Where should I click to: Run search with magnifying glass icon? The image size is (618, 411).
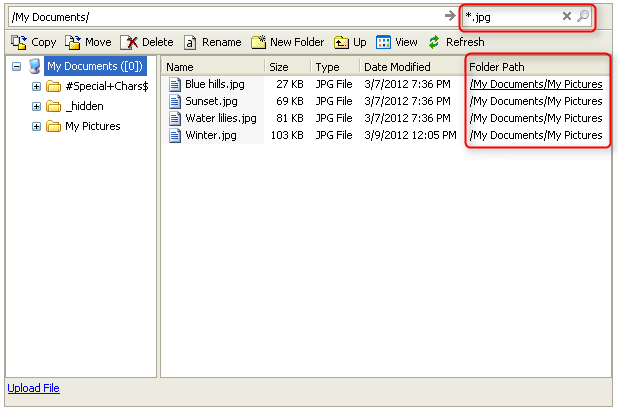coord(583,16)
